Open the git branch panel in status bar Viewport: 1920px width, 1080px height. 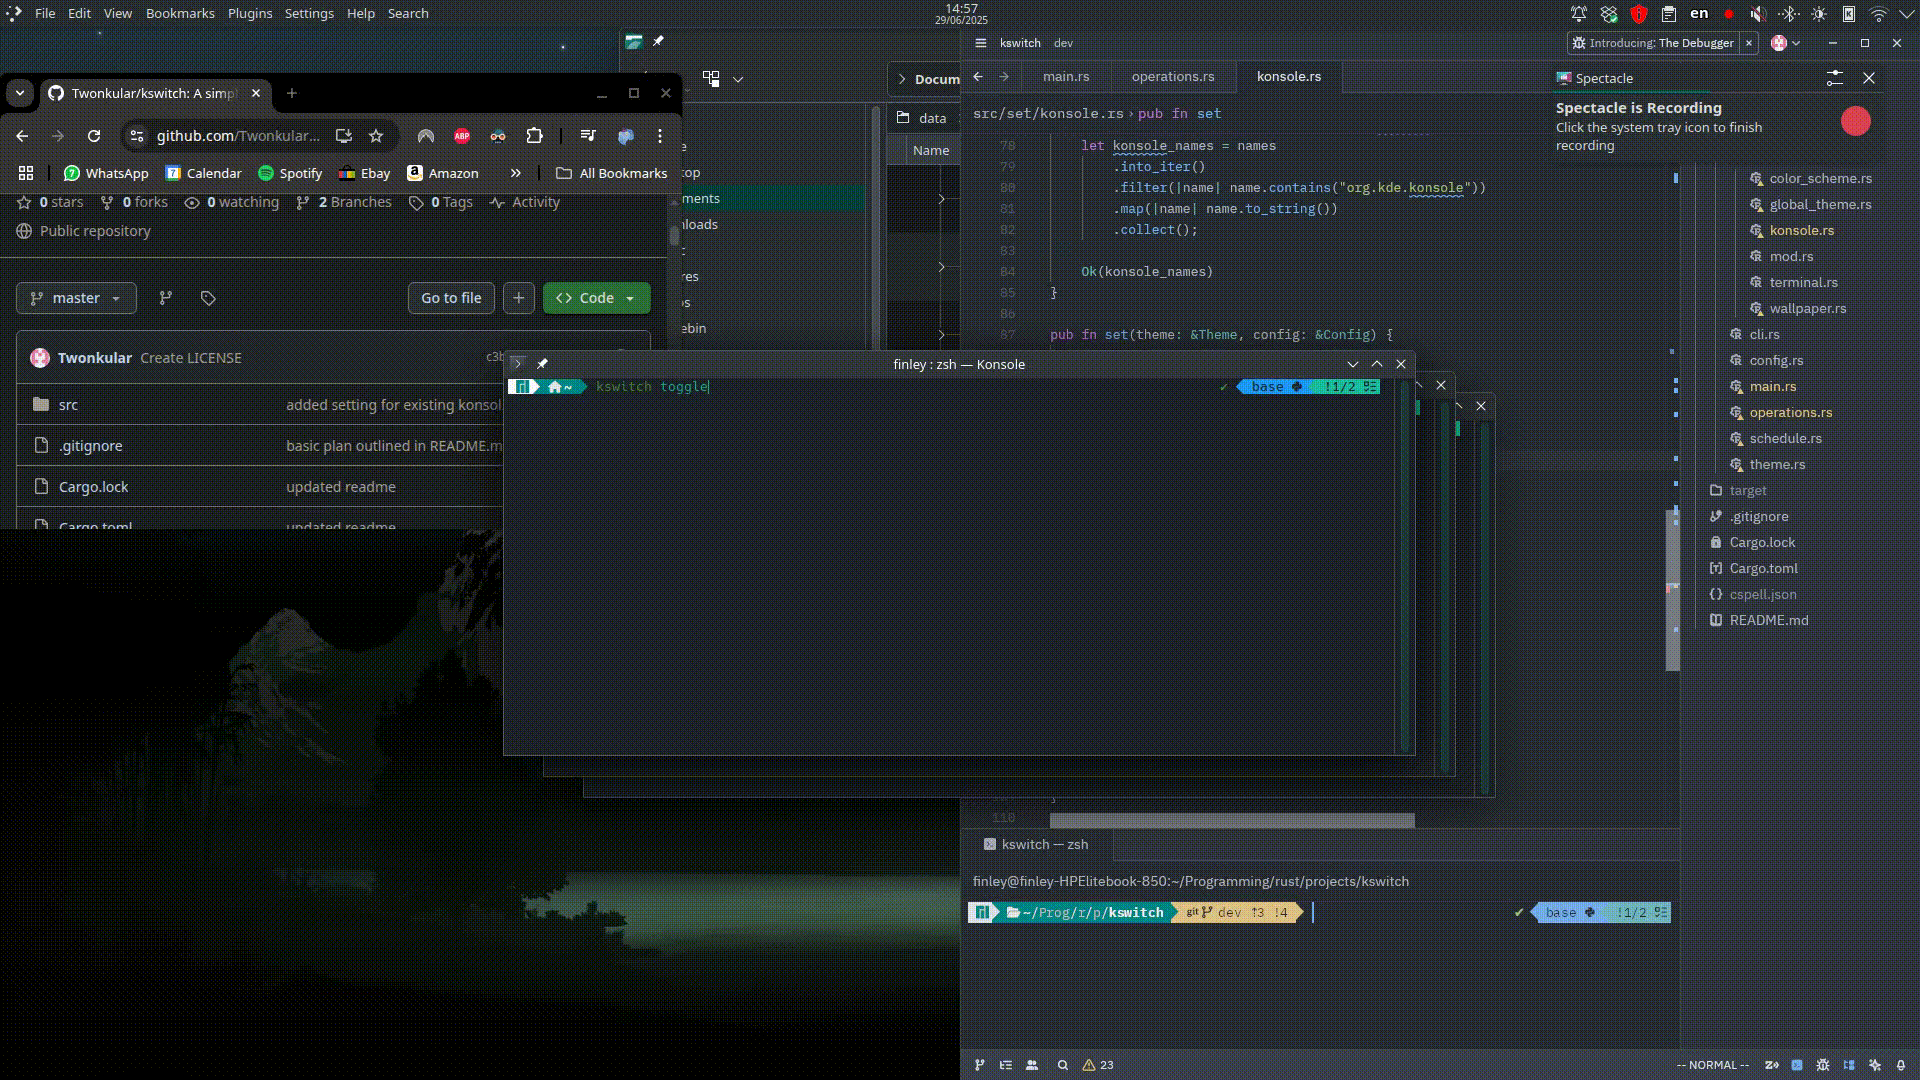(980, 1065)
